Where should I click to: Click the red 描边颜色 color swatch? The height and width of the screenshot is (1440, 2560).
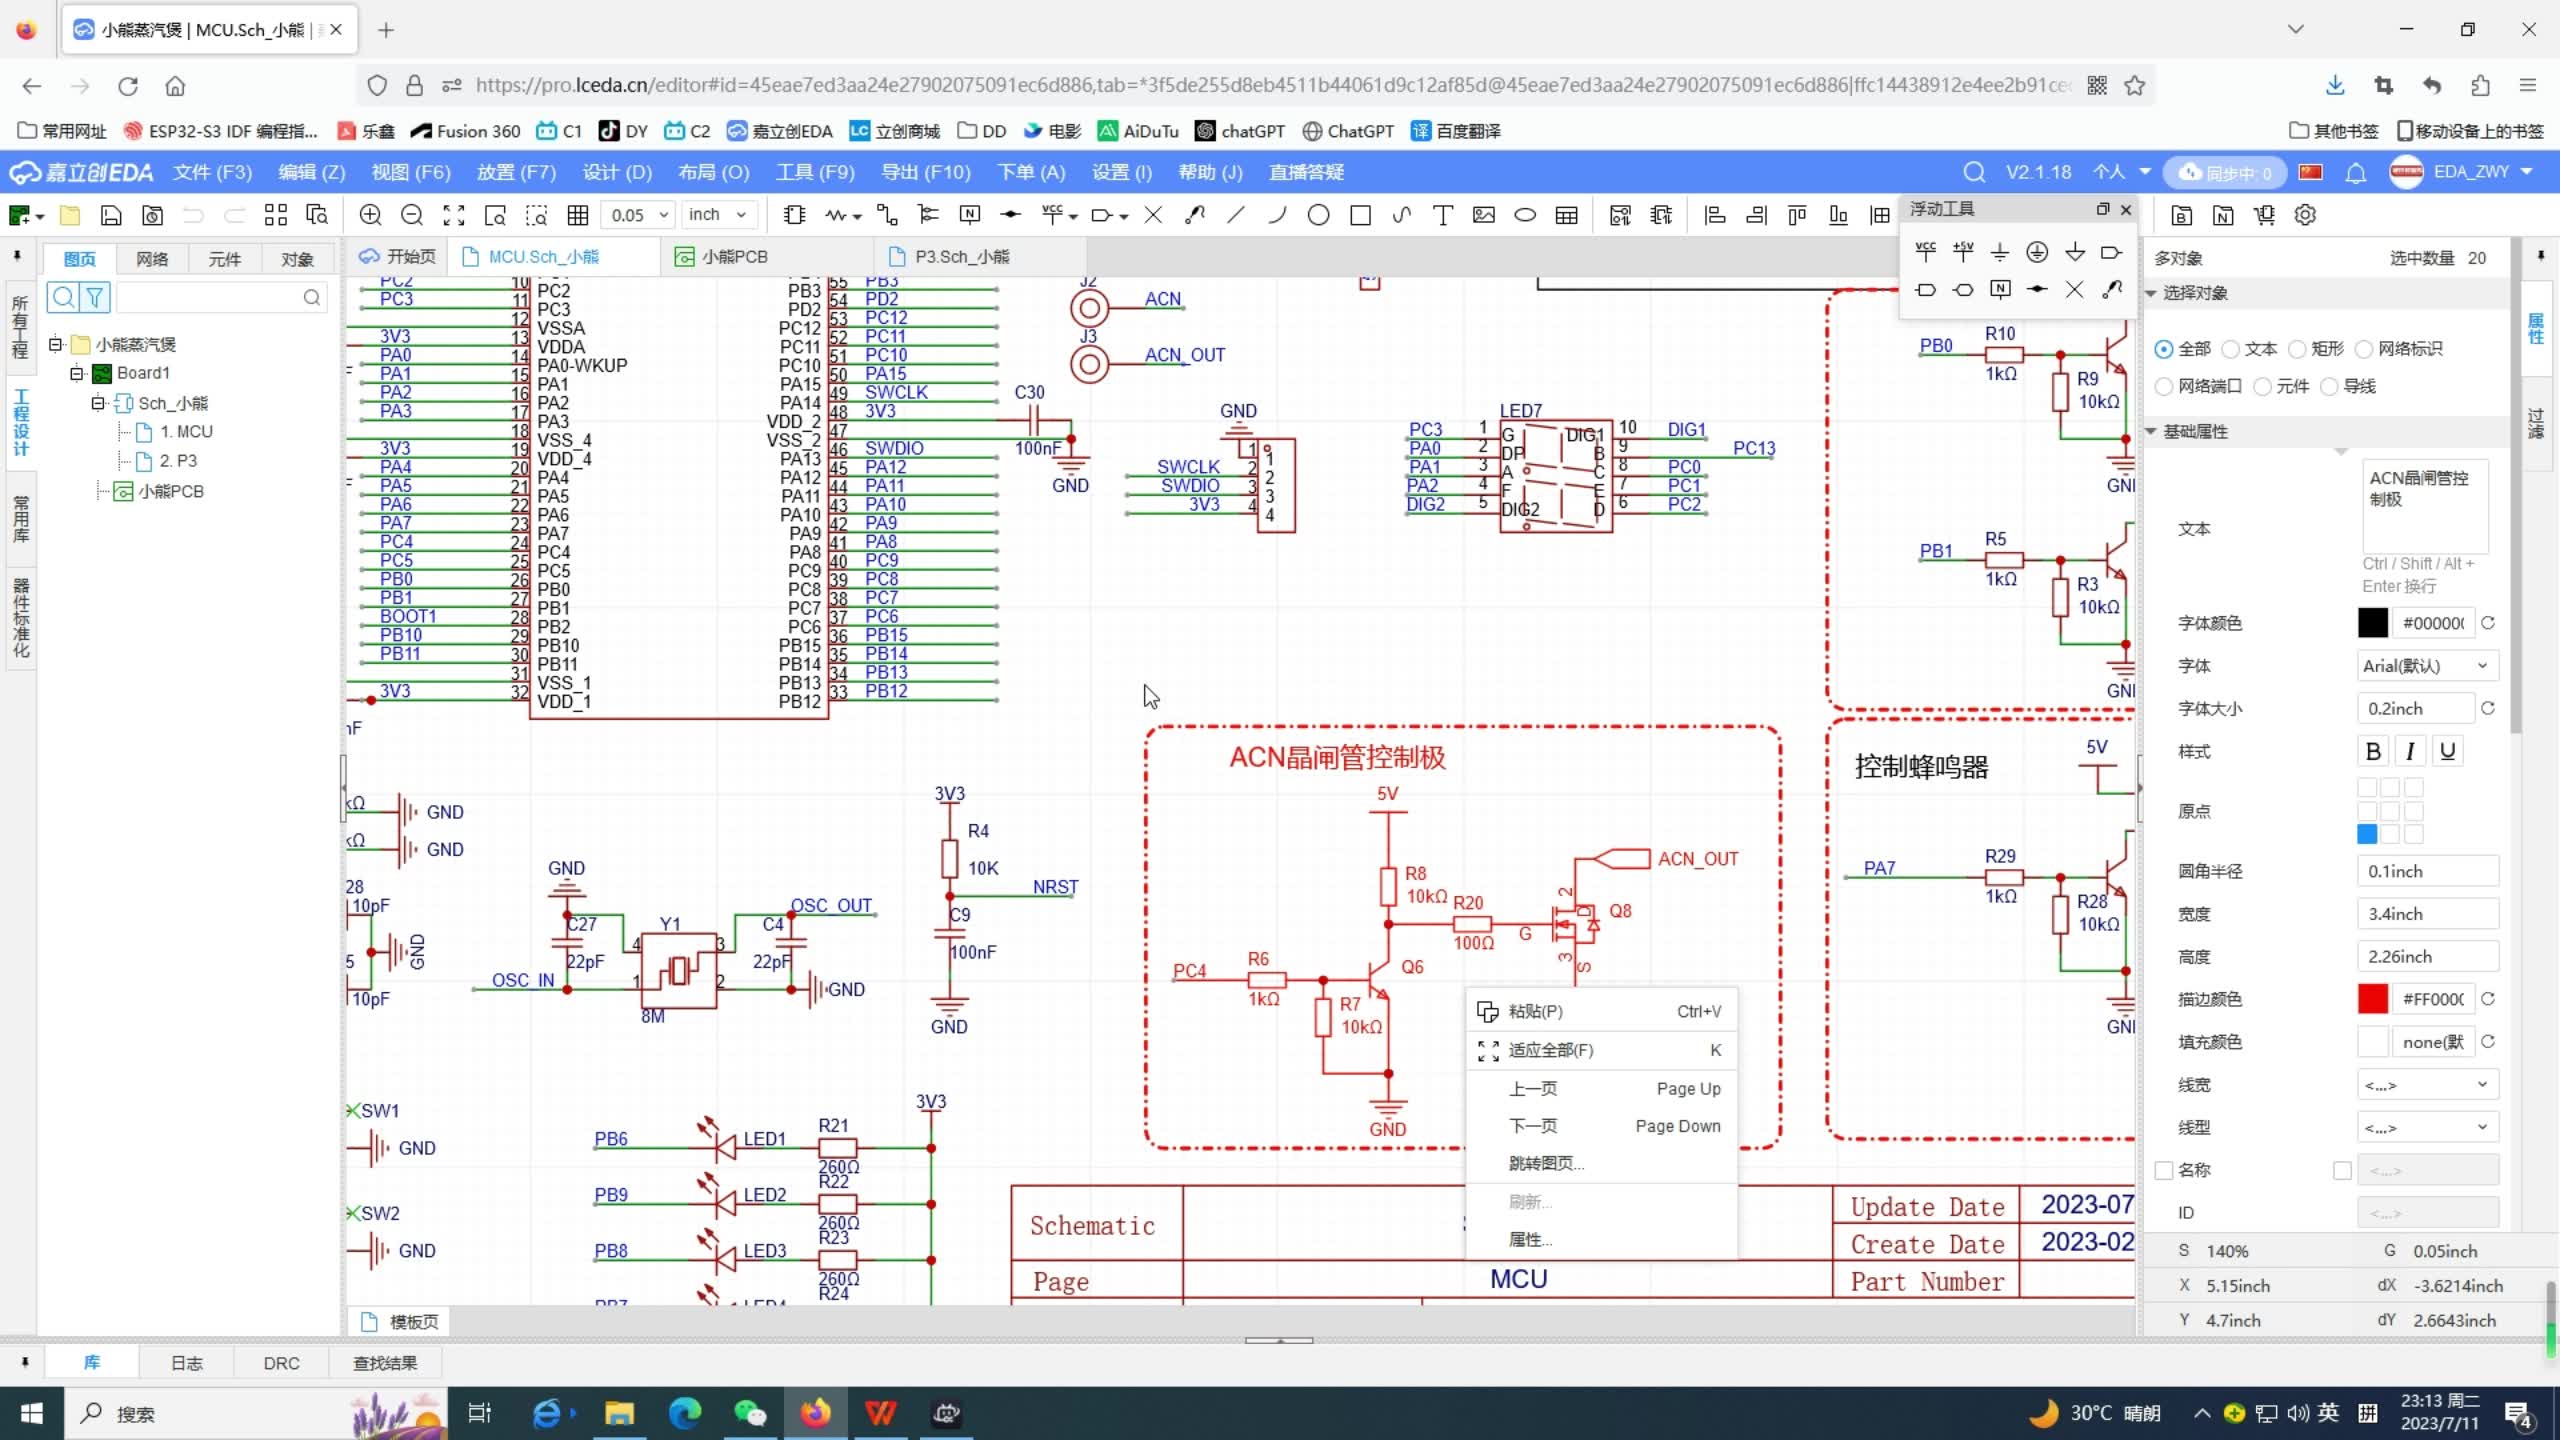tap(2373, 999)
